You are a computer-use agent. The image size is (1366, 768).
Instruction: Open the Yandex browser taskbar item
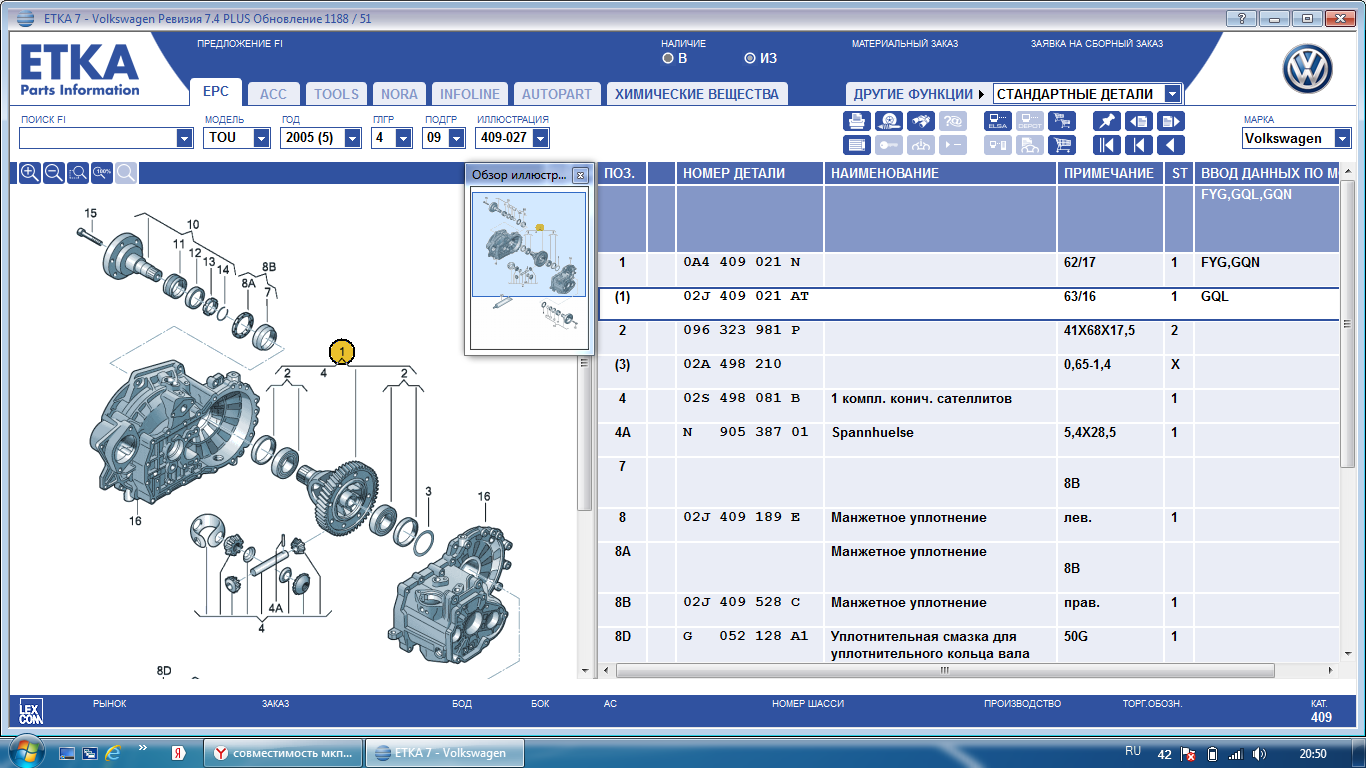pos(283,753)
